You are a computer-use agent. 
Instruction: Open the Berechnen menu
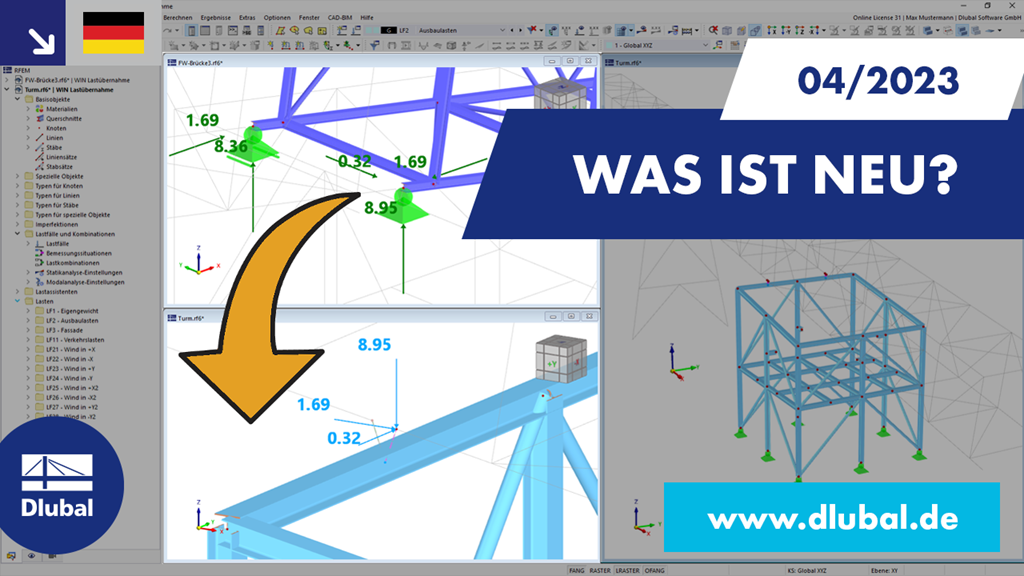tap(178, 18)
